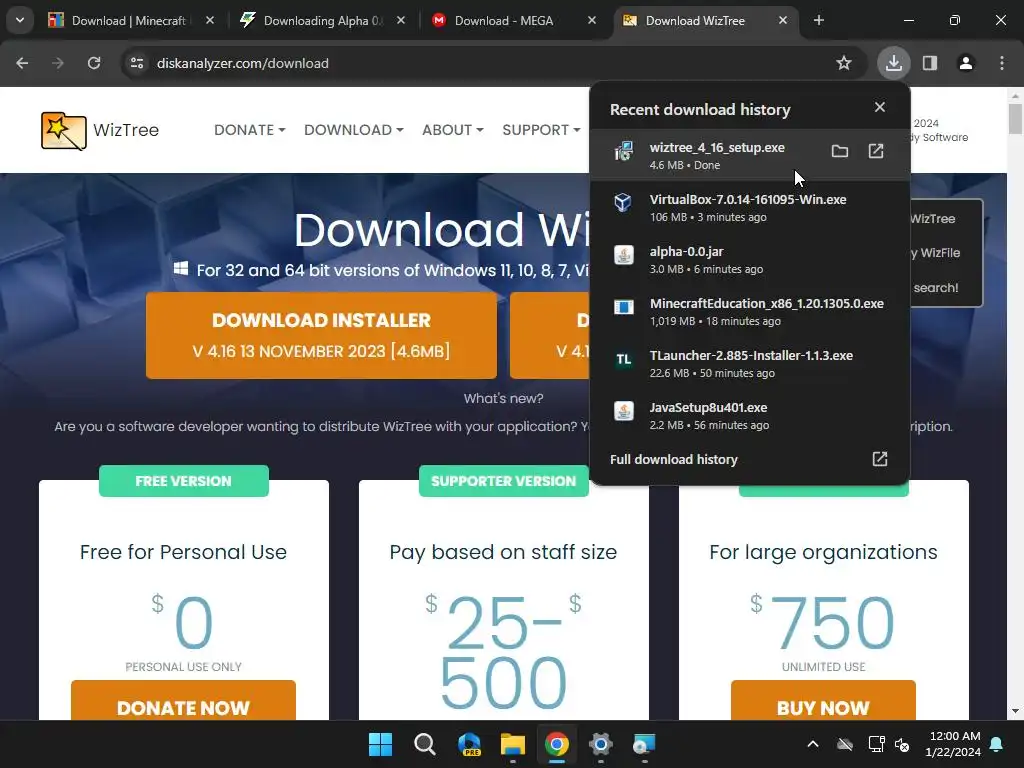The width and height of the screenshot is (1024, 768).
Task: Switch to the Download - MEGA tab
Action: [x=515, y=21]
